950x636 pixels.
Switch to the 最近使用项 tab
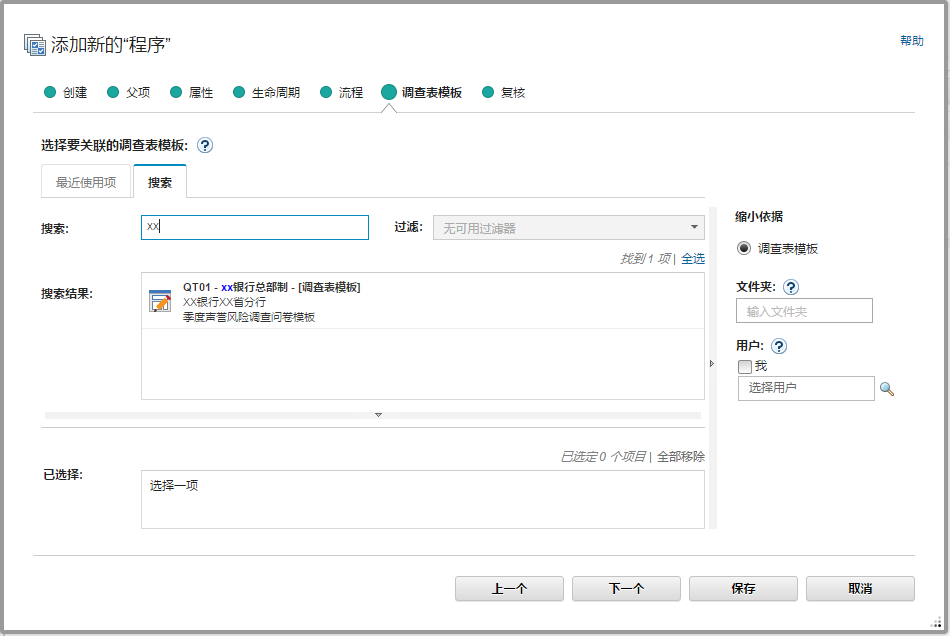pyautogui.click(x=86, y=182)
